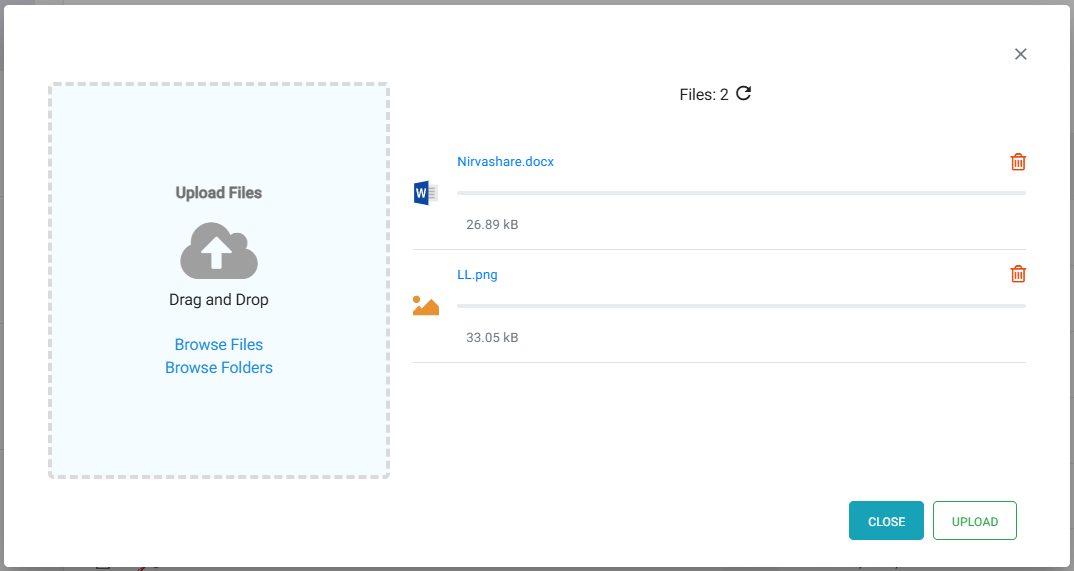Click the Word document icon for Nirvashare.docx
The image size is (1074, 571).
coord(425,193)
